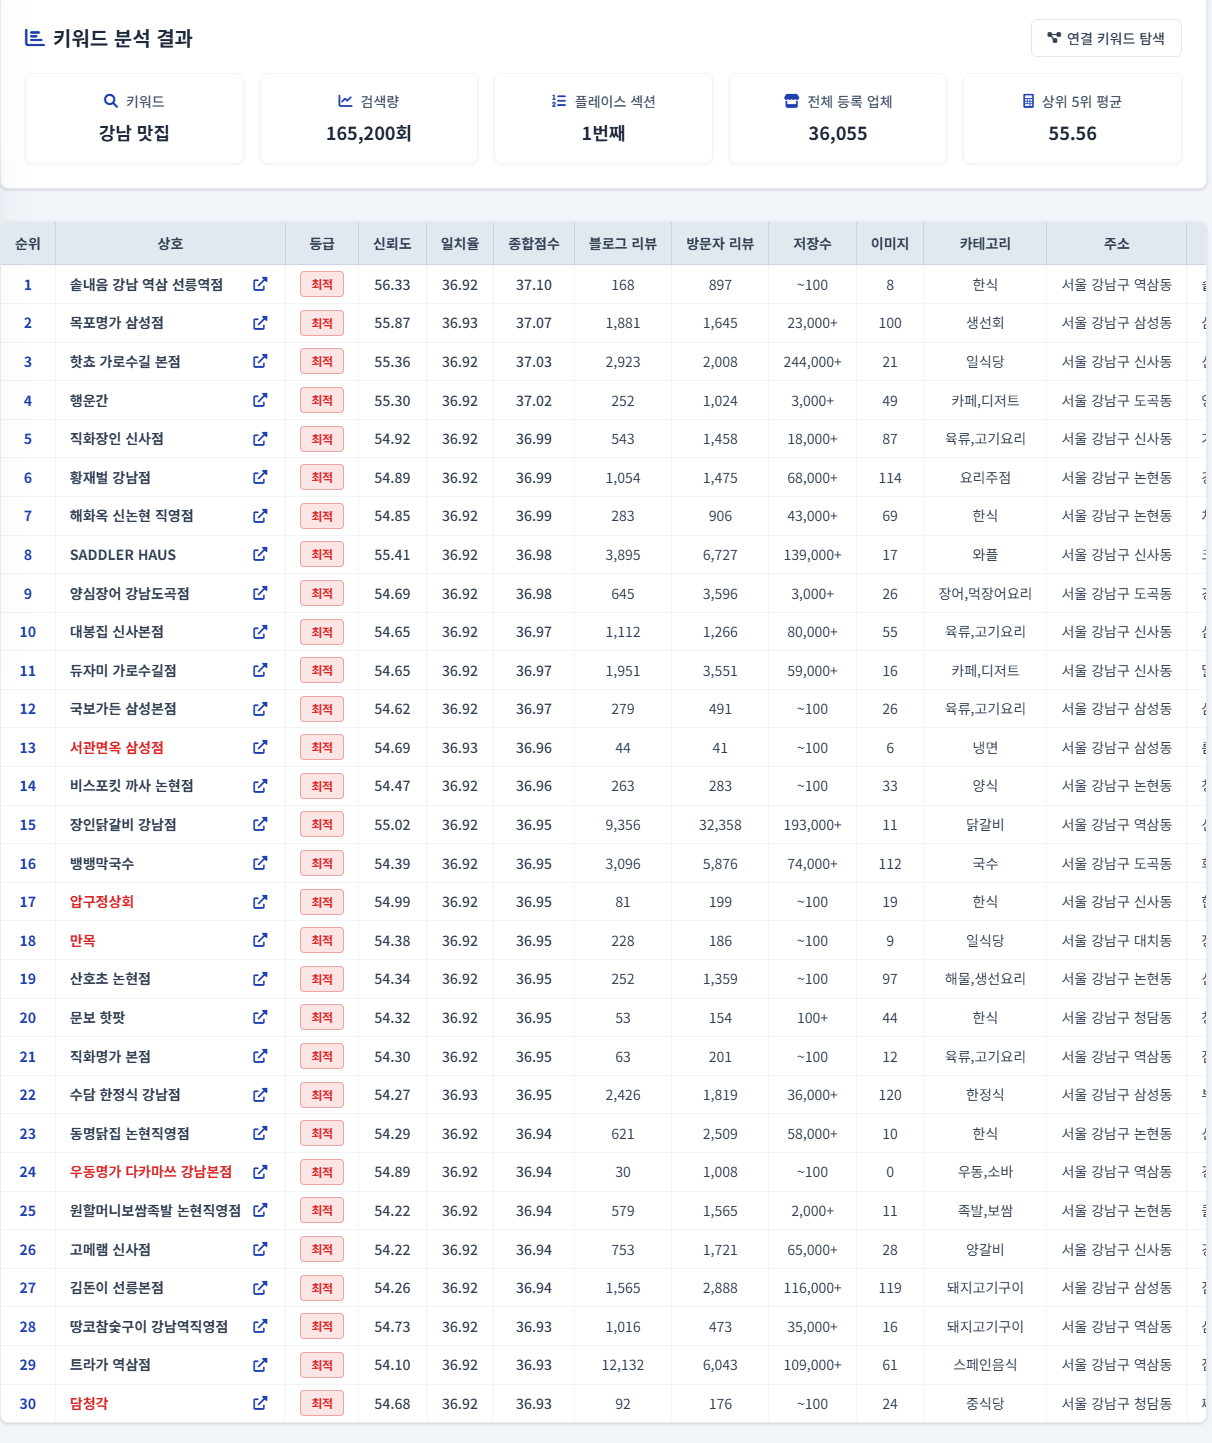The width and height of the screenshot is (1212, 1443).
Task: Open external link icon for 양심장어 강남도곡점
Action: click(x=260, y=593)
